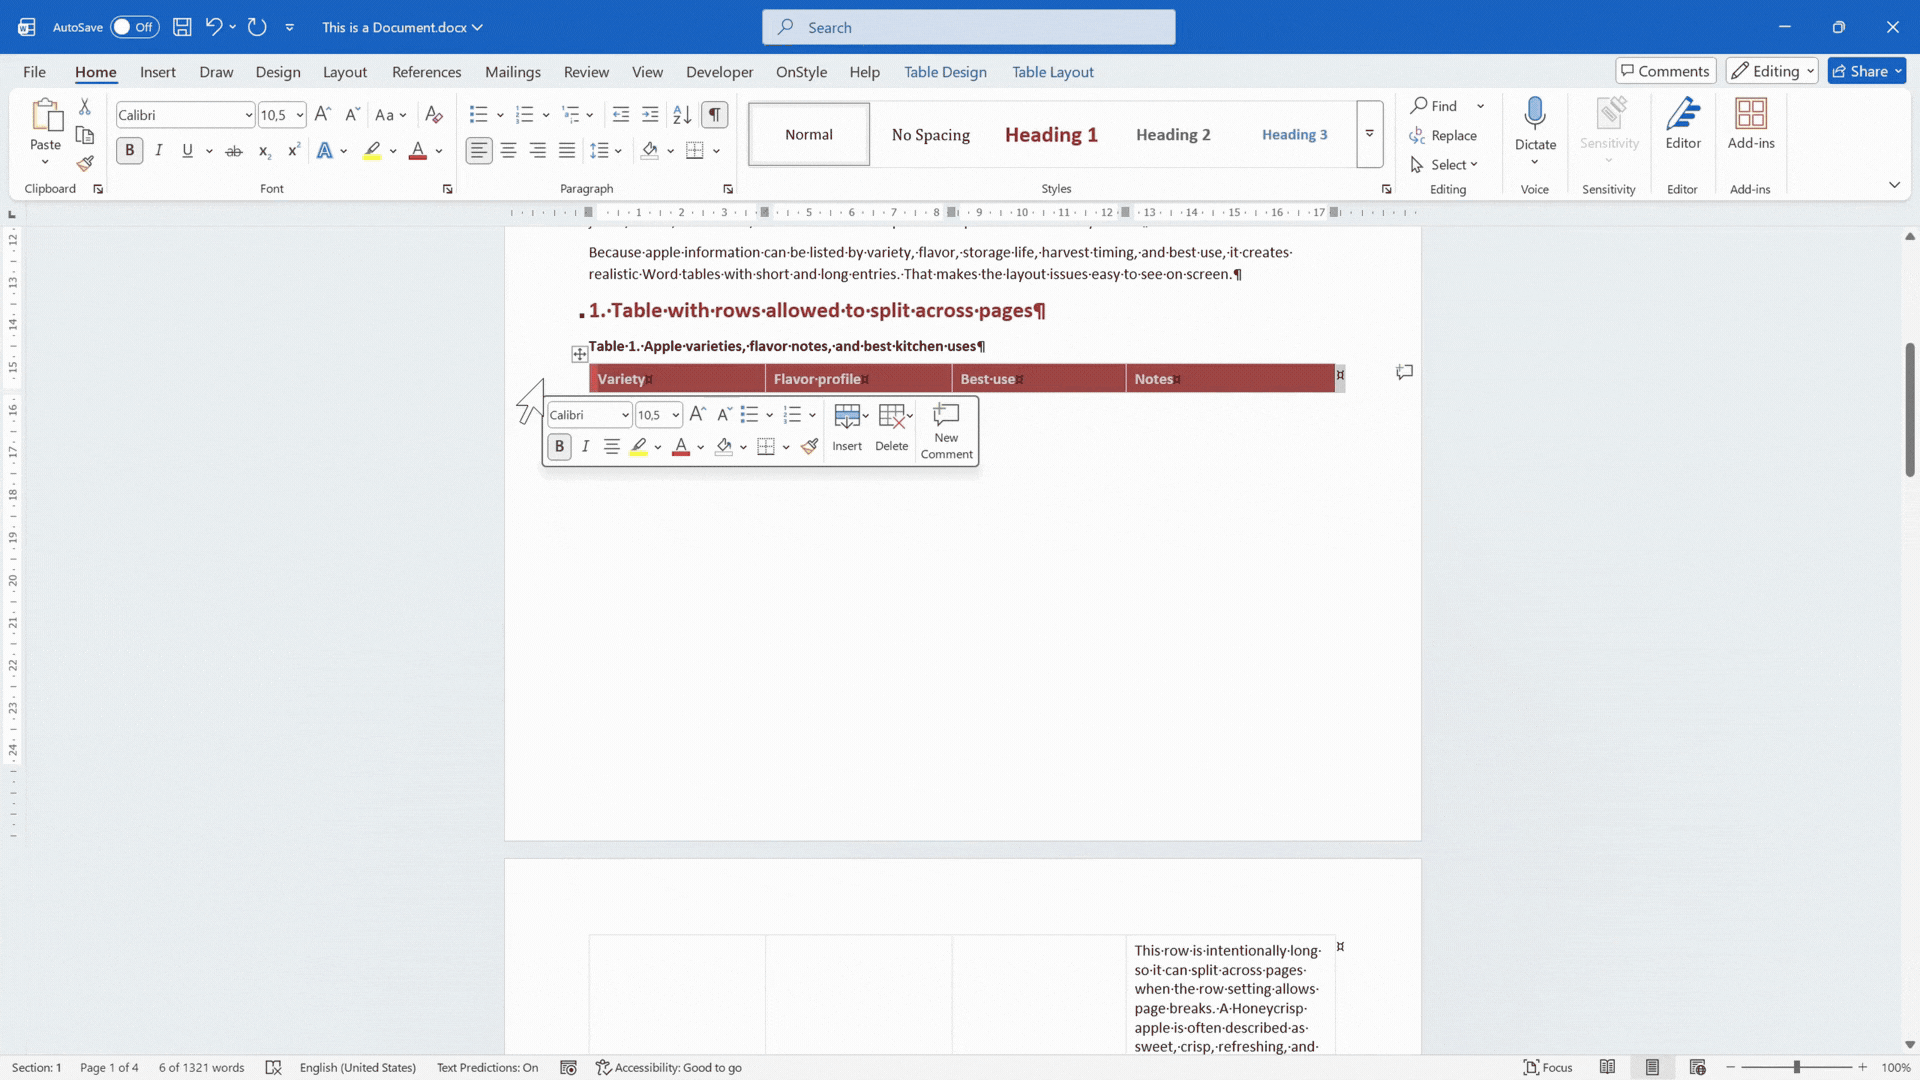Click the Replace button

click(1443, 136)
